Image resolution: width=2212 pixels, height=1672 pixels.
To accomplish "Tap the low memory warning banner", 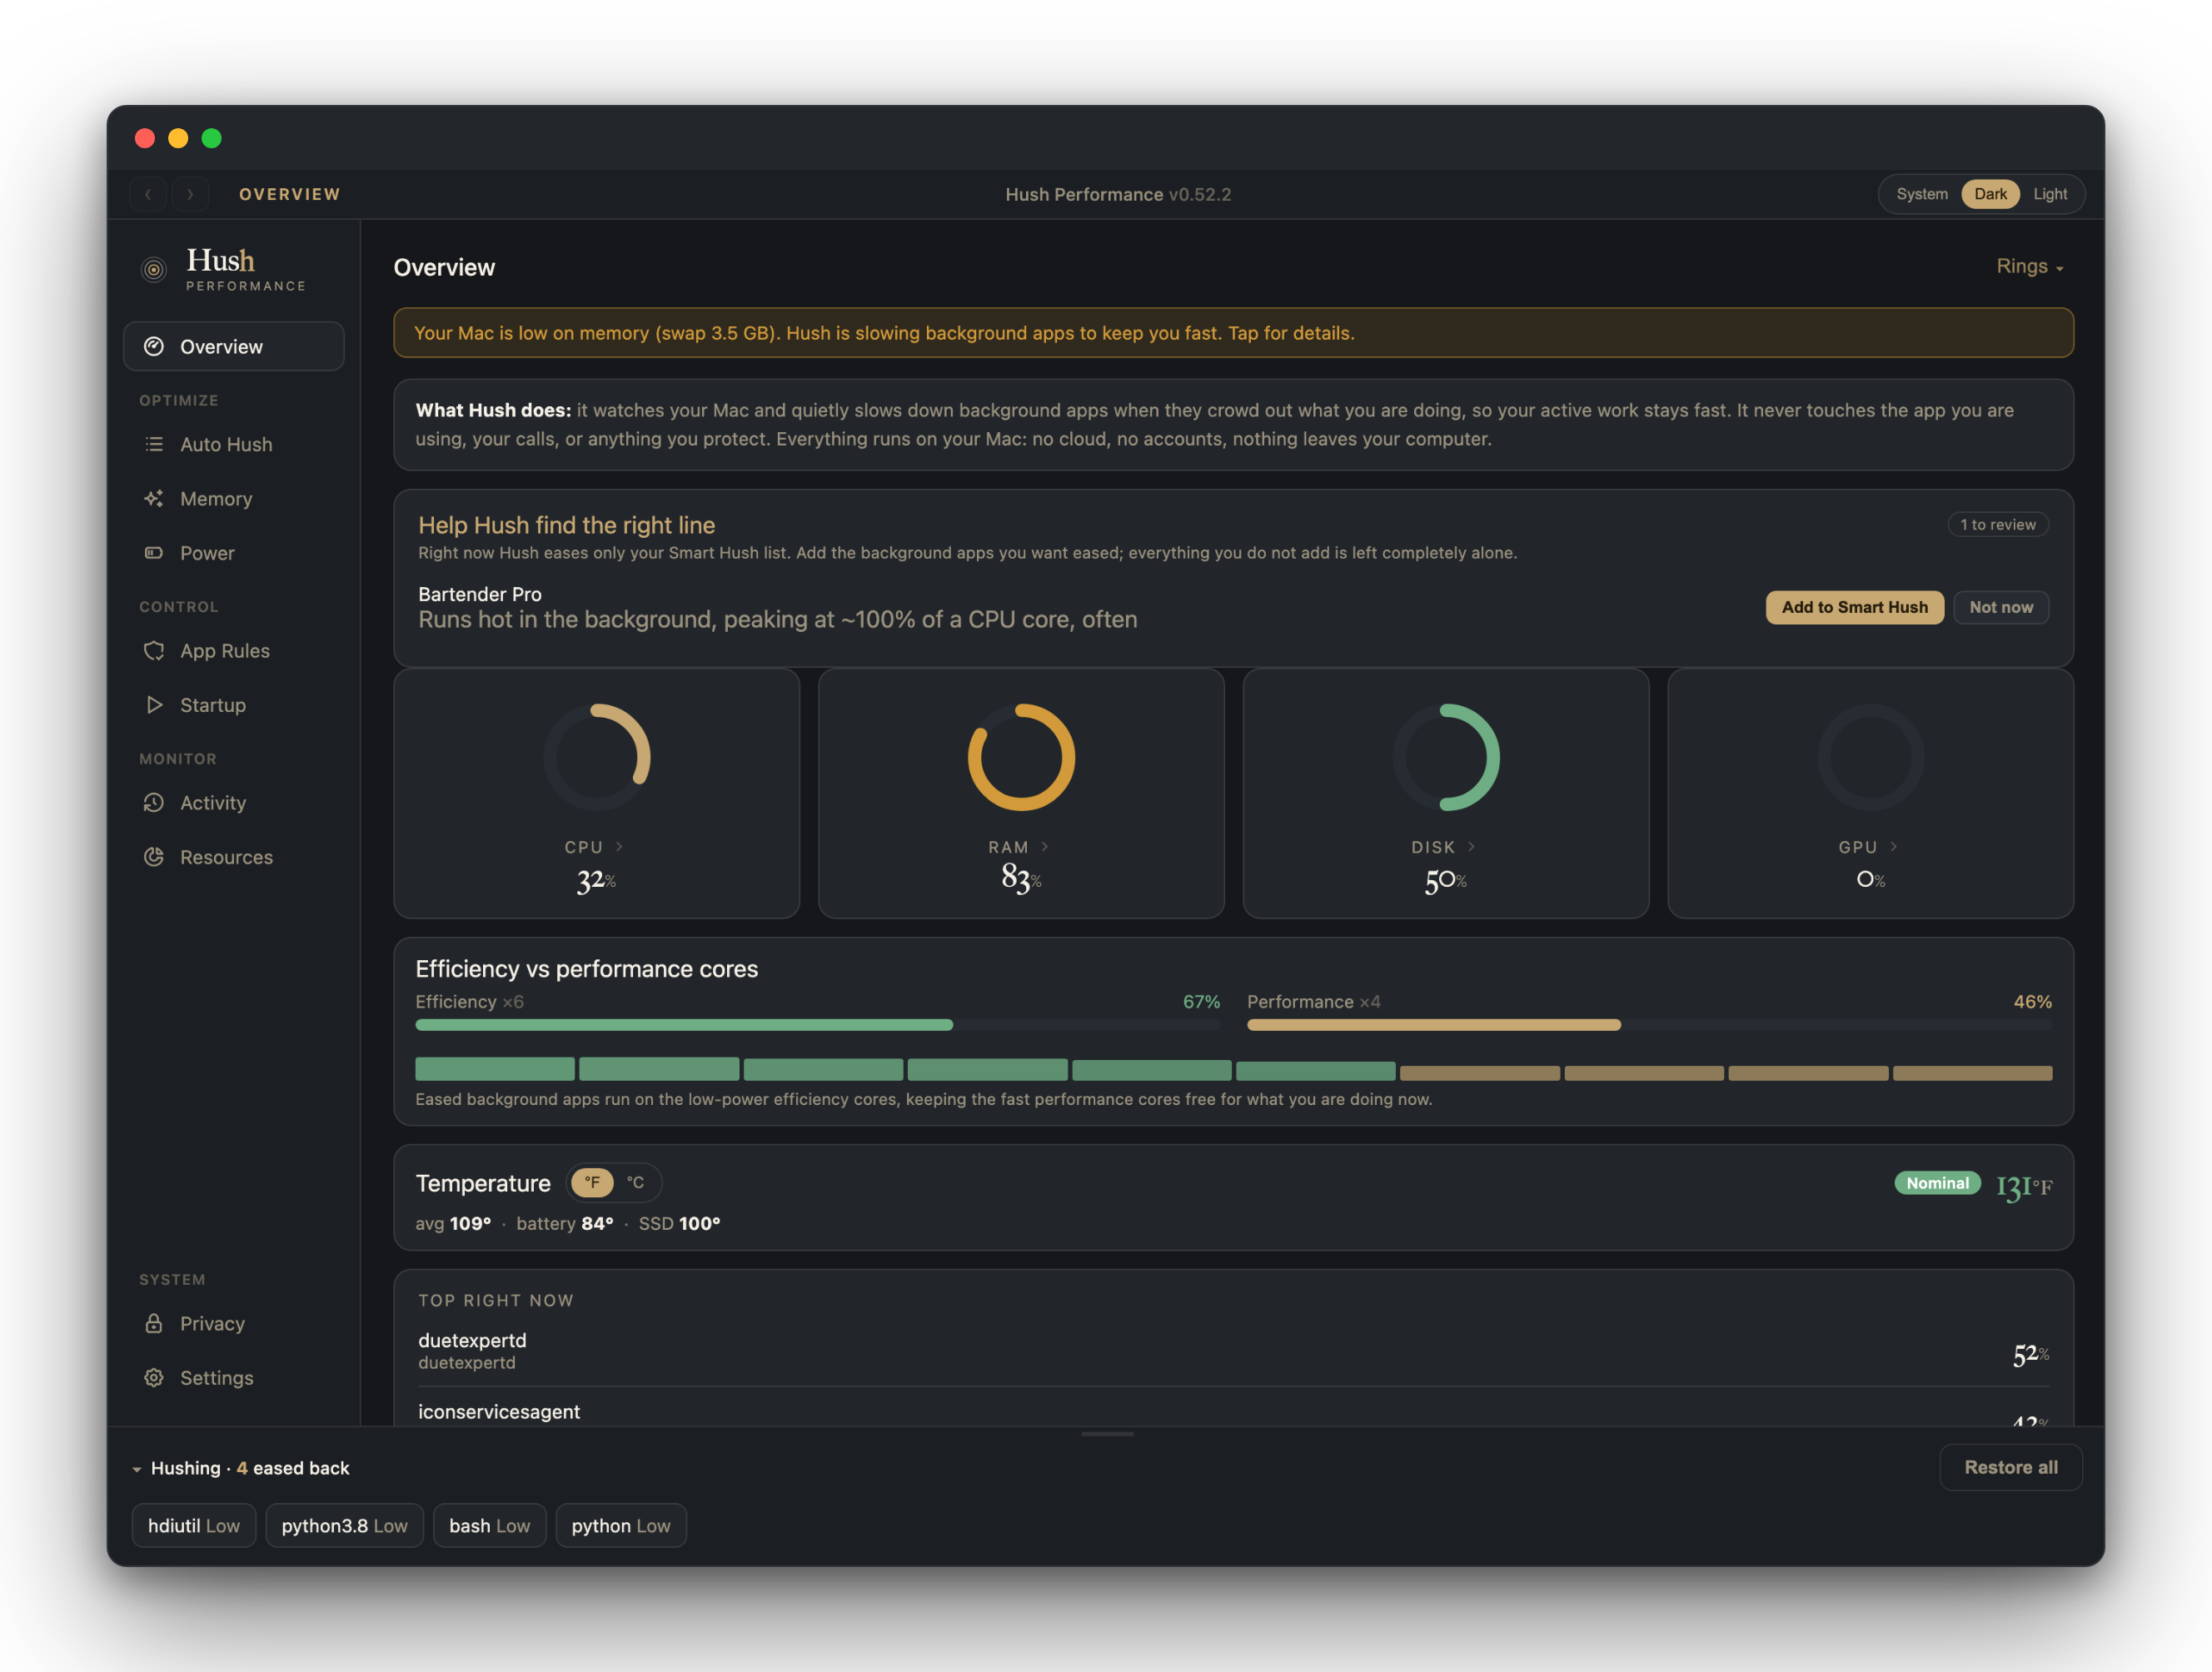I will point(1233,333).
